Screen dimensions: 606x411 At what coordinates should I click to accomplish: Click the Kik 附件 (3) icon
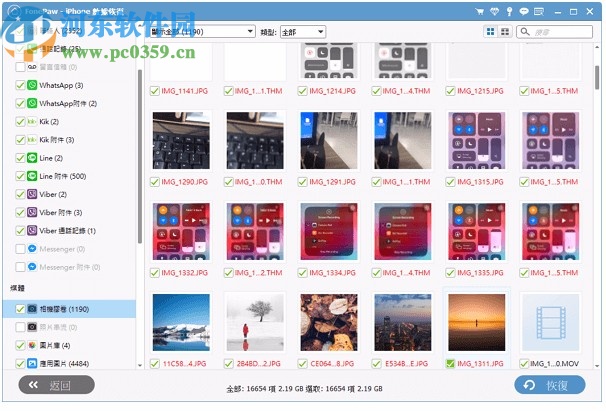click(x=32, y=140)
